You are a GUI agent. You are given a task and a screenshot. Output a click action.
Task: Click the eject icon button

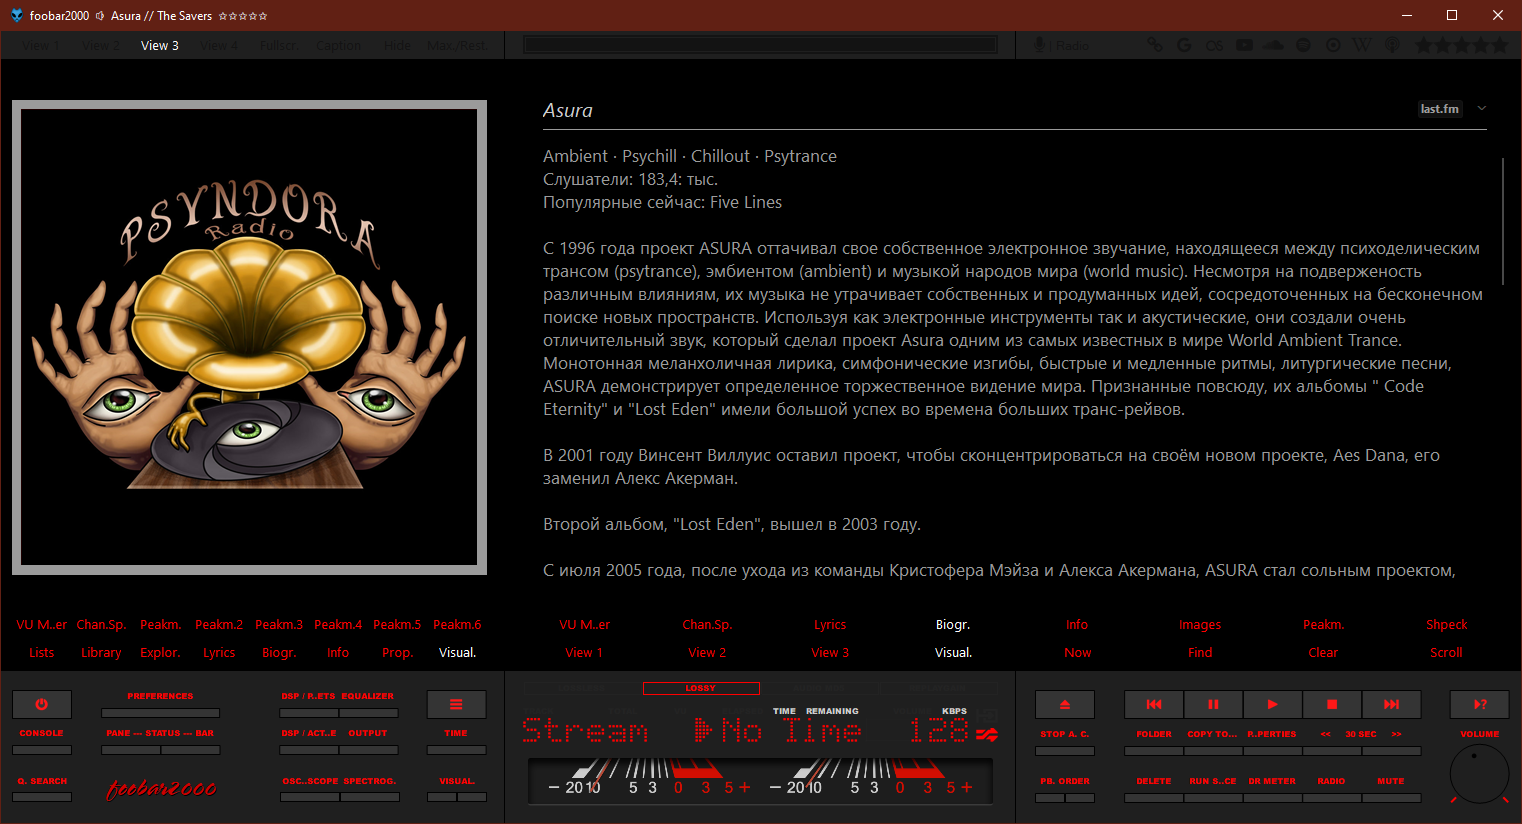coord(1064,704)
